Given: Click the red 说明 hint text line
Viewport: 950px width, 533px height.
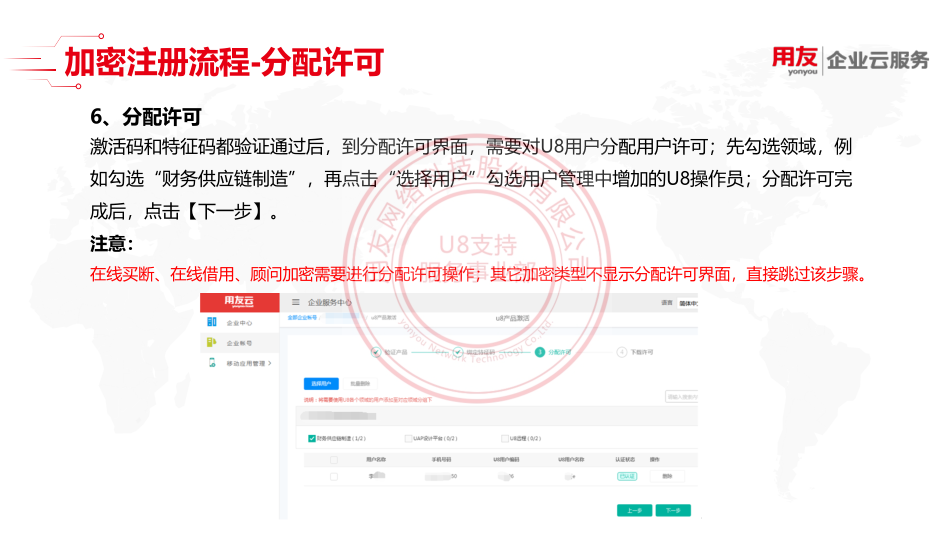Looking at the screenshot, I should 368,400.
